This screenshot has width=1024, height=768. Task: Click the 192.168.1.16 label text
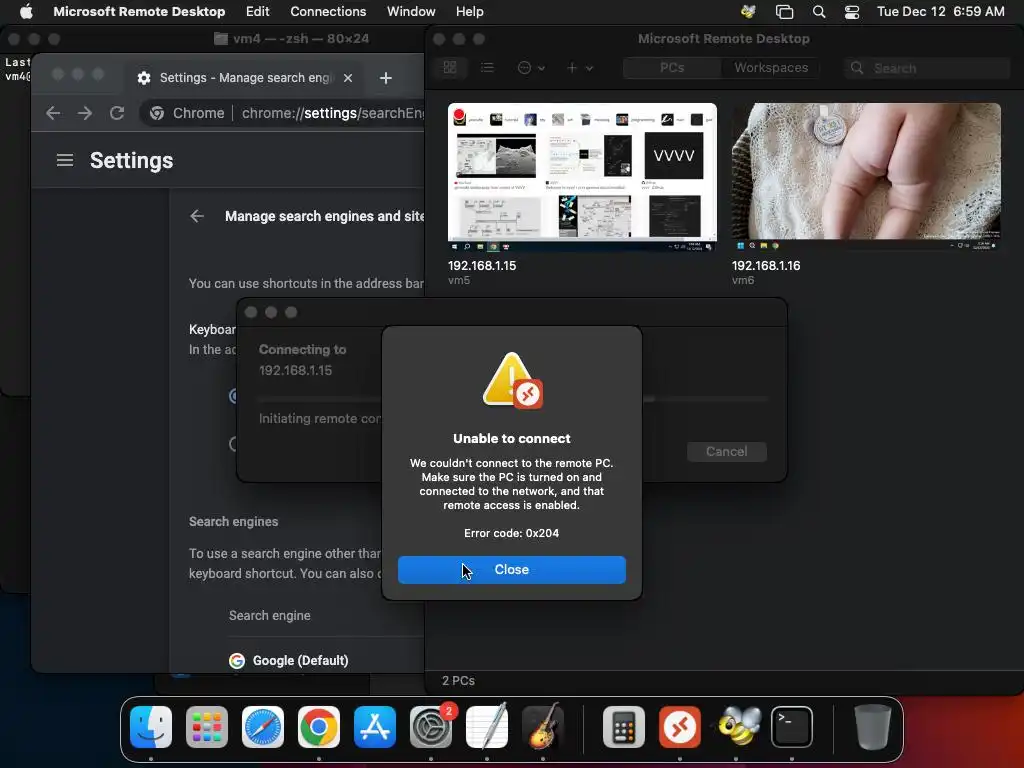tap(765, 266)
